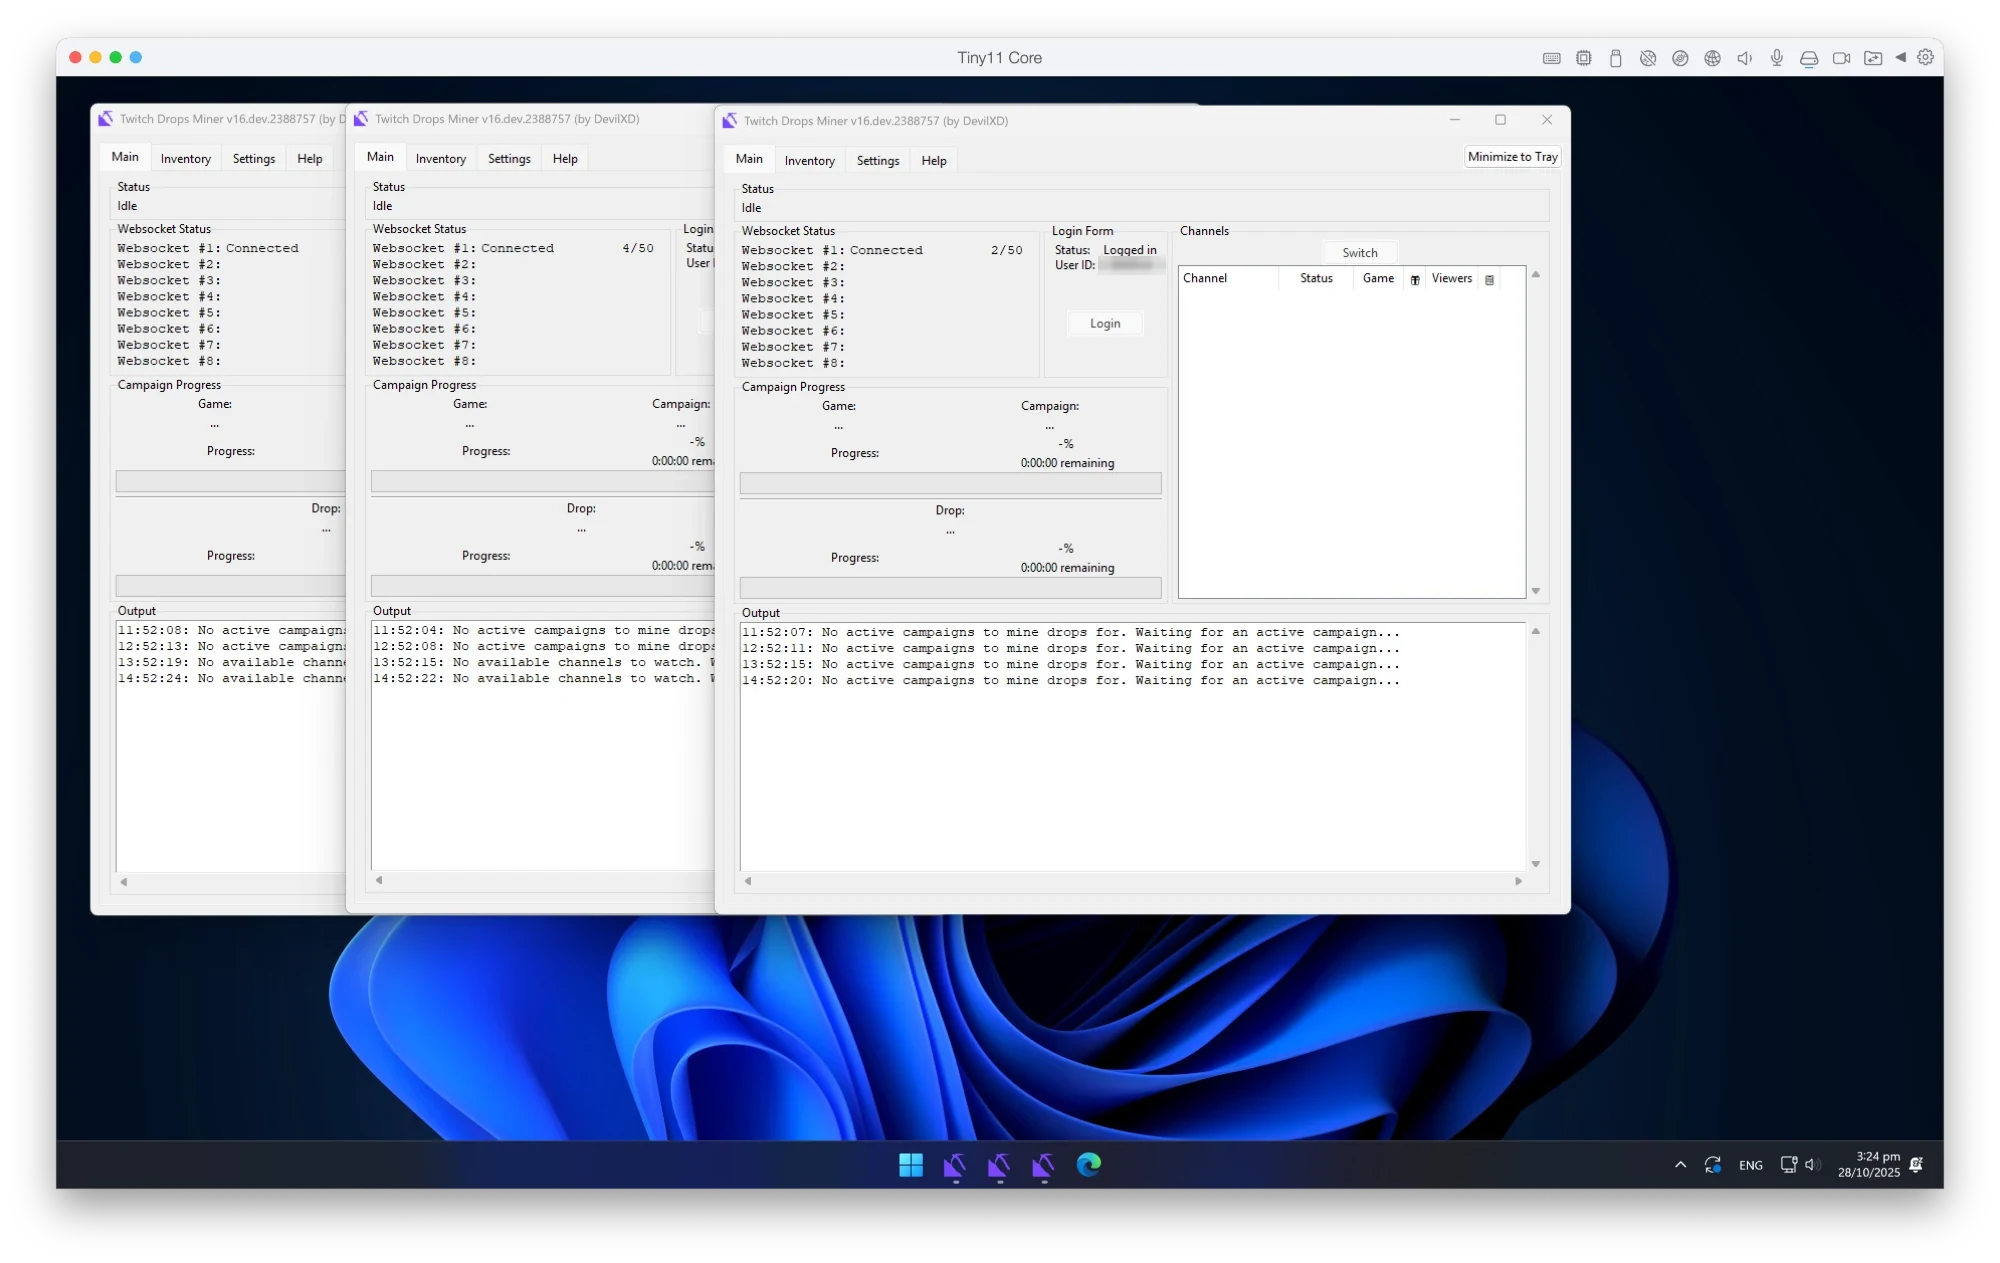The height and width of the screenshot is (1263, 2000).
Task: Click the ENG language indicator in taskbar
Action: pos(1750,1166)
